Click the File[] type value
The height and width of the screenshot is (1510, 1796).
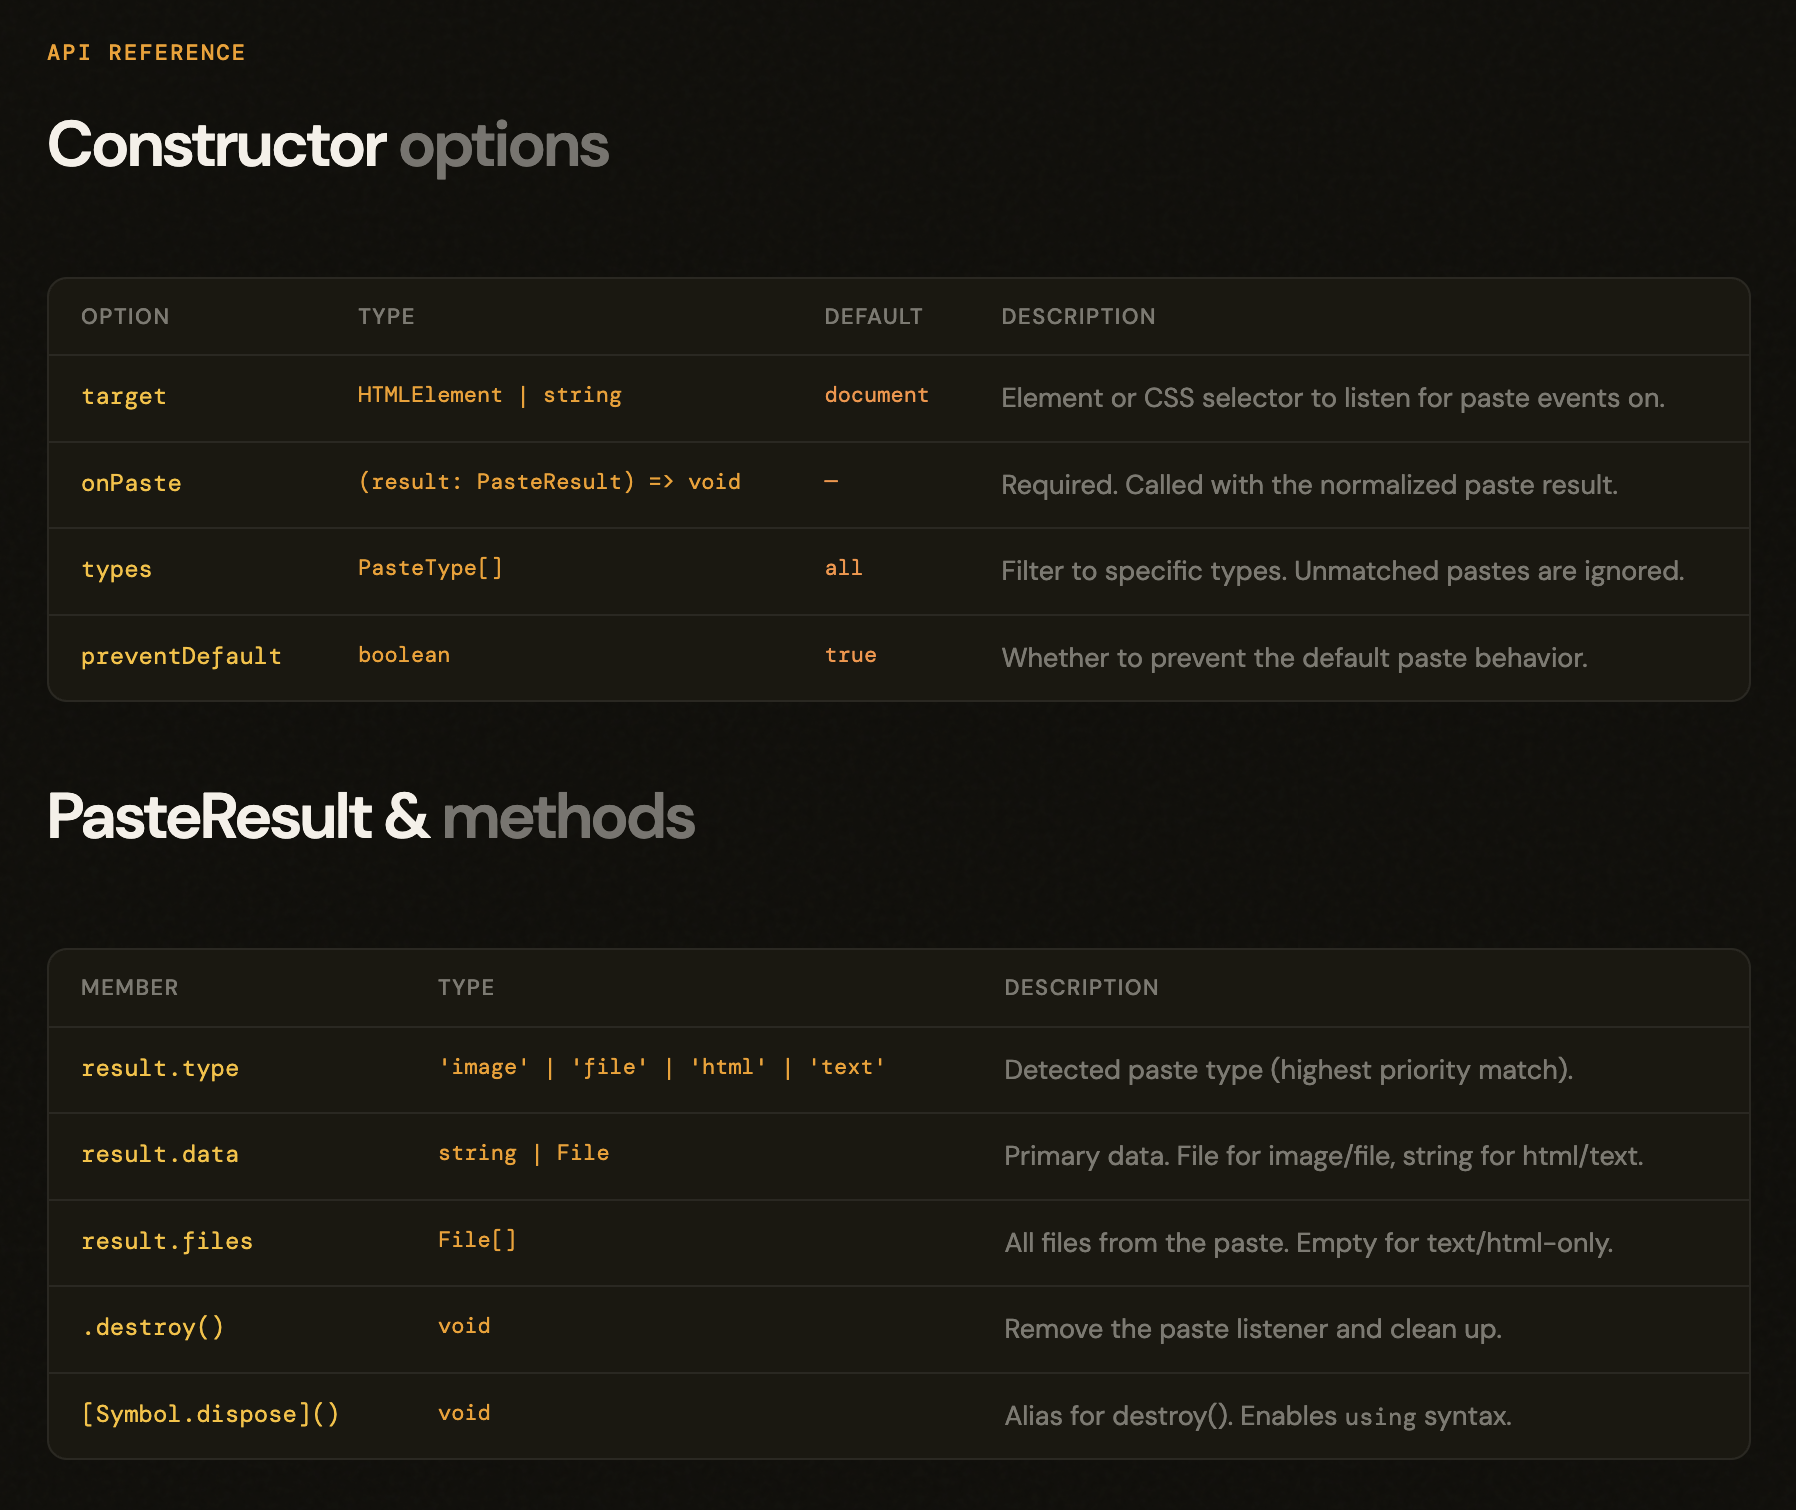[x=477, y=1240]
